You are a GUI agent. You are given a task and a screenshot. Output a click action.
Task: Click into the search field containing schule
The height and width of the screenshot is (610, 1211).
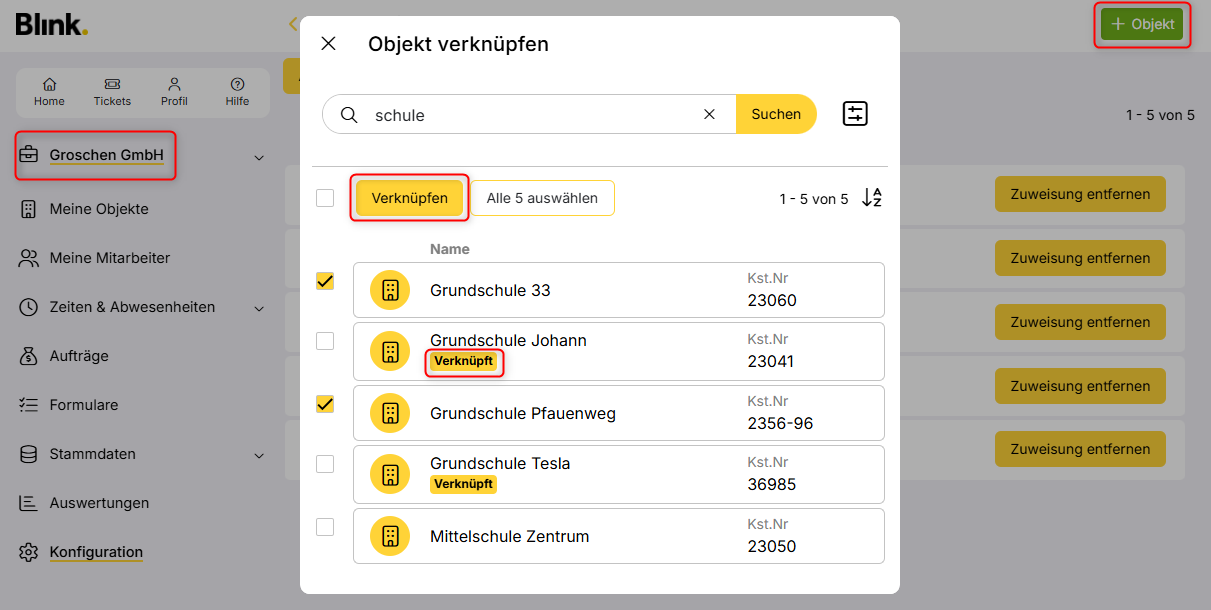530,115
